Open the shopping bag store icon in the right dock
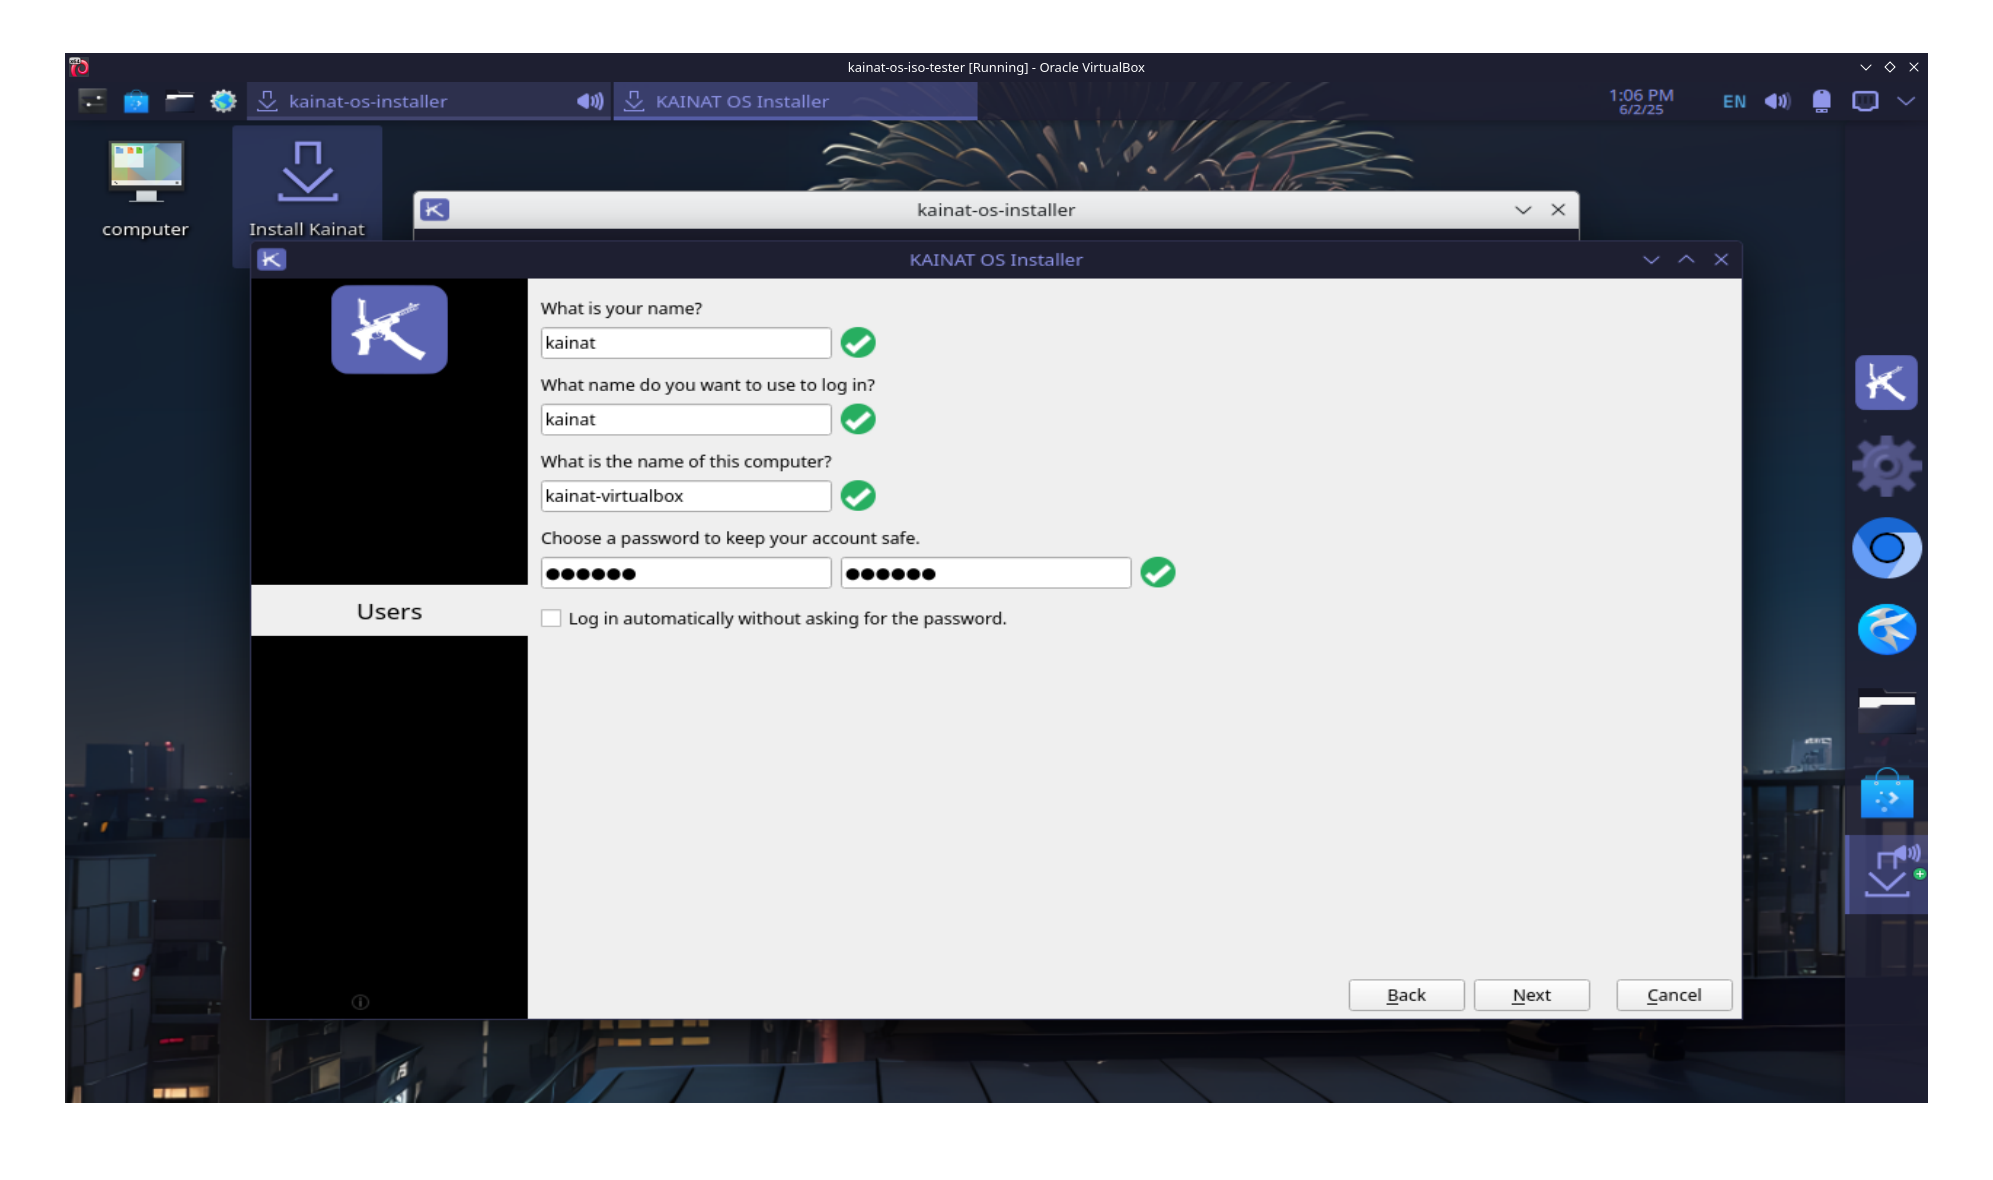1993x1180 pixels. pos(1886,793)
